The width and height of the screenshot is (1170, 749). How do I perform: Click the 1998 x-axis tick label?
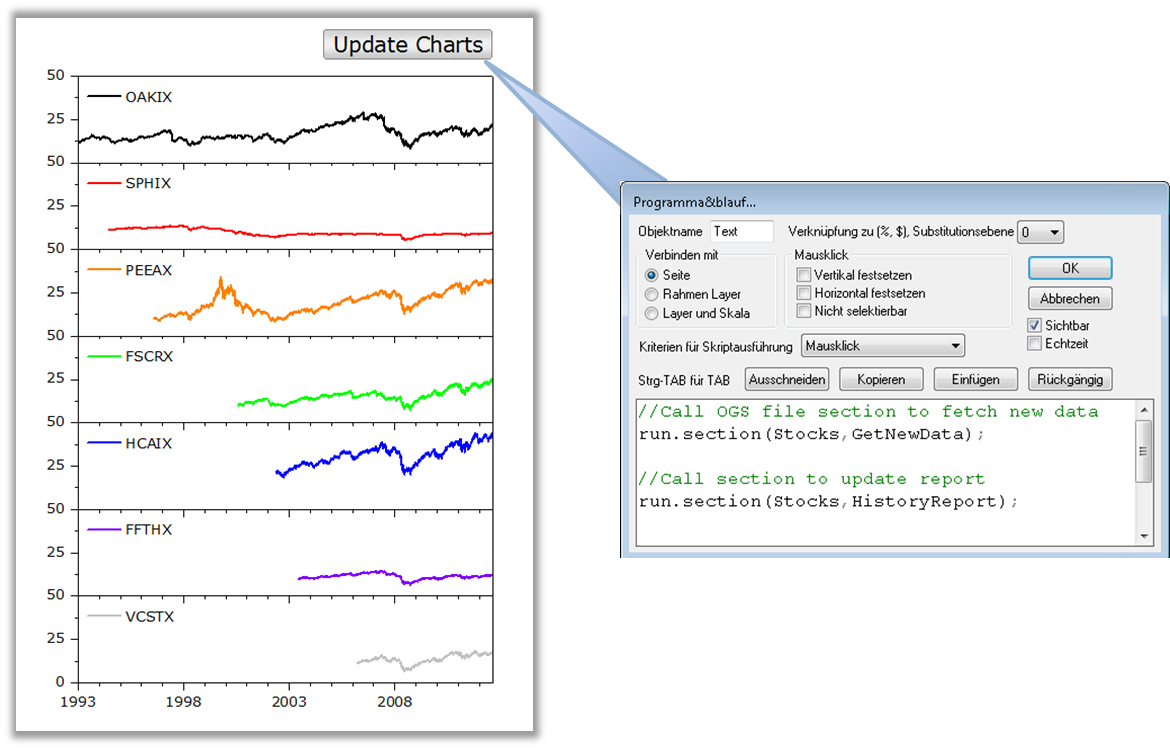coord(184,702)
